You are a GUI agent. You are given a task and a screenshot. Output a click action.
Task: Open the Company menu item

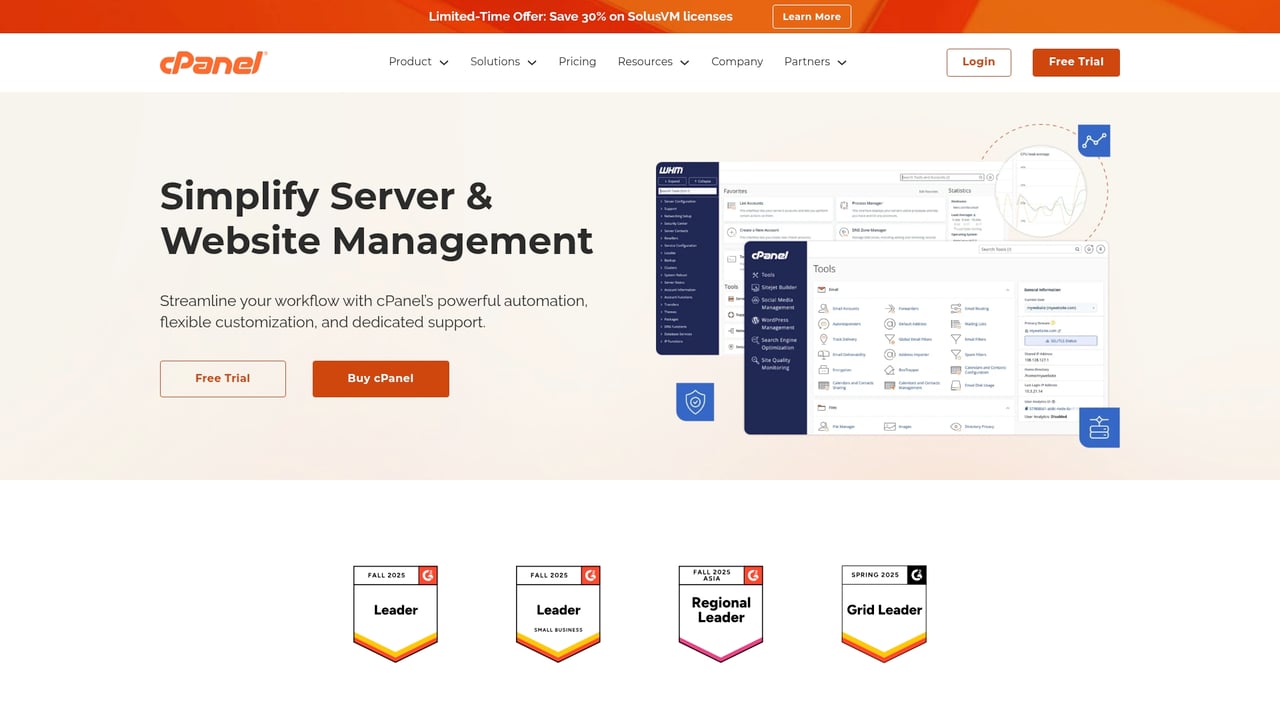point(737,61)
